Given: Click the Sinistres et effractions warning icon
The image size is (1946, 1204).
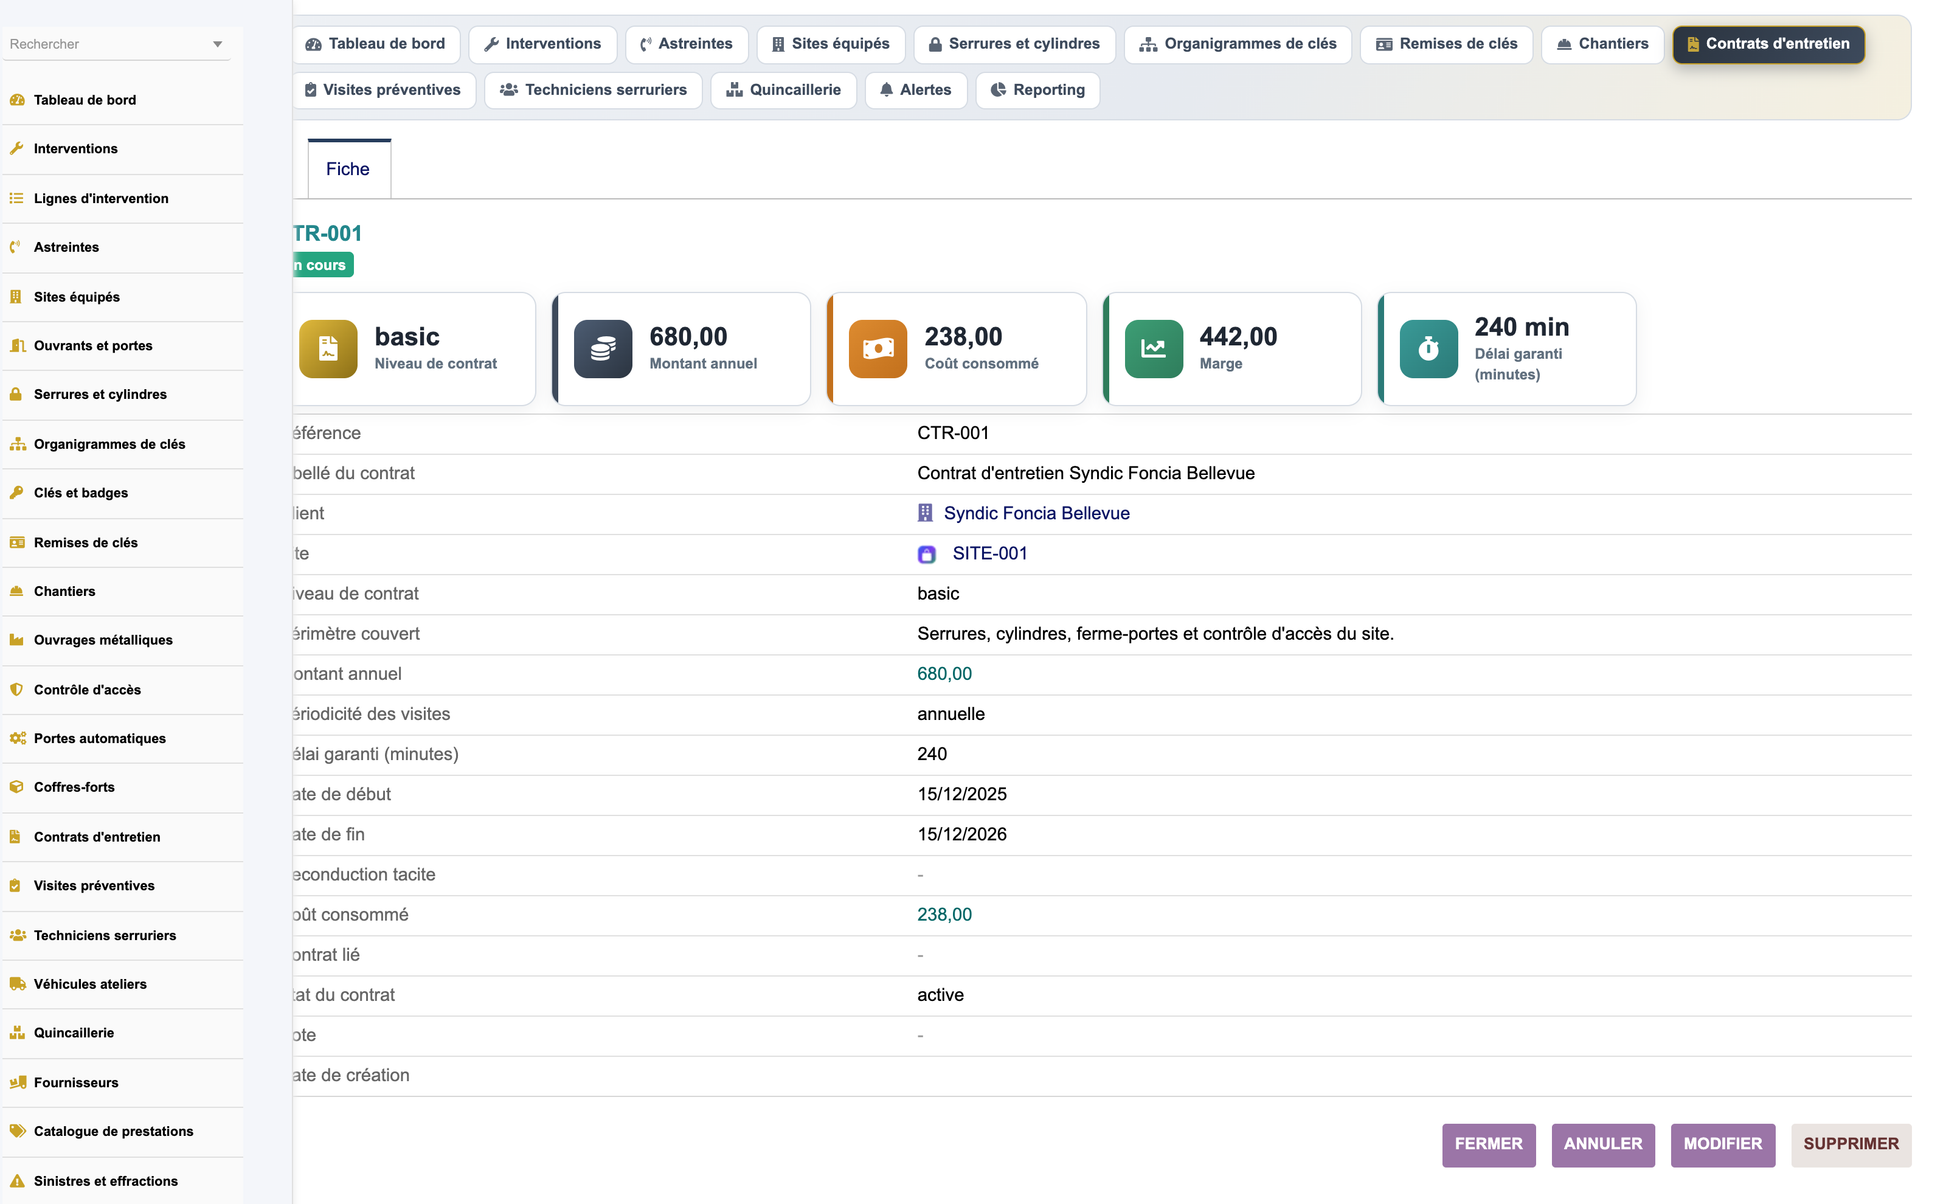Looking at the screenshot, I should pyautogui.click(x=17, y=1182).
